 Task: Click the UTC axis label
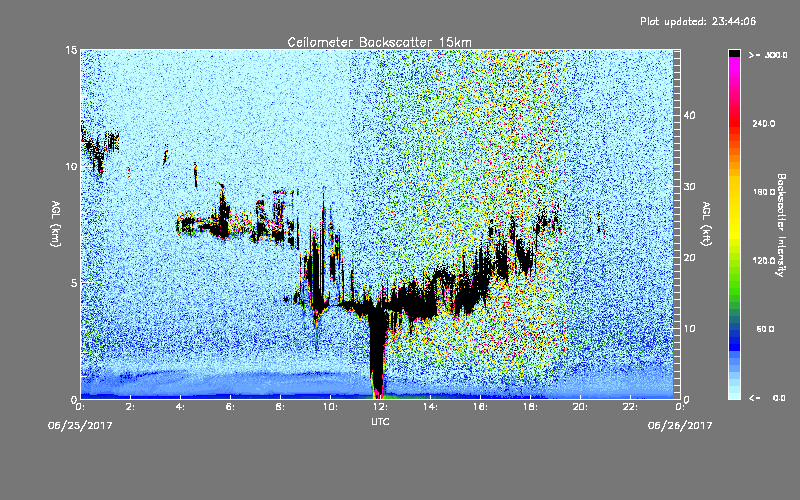tap(380, 421)
